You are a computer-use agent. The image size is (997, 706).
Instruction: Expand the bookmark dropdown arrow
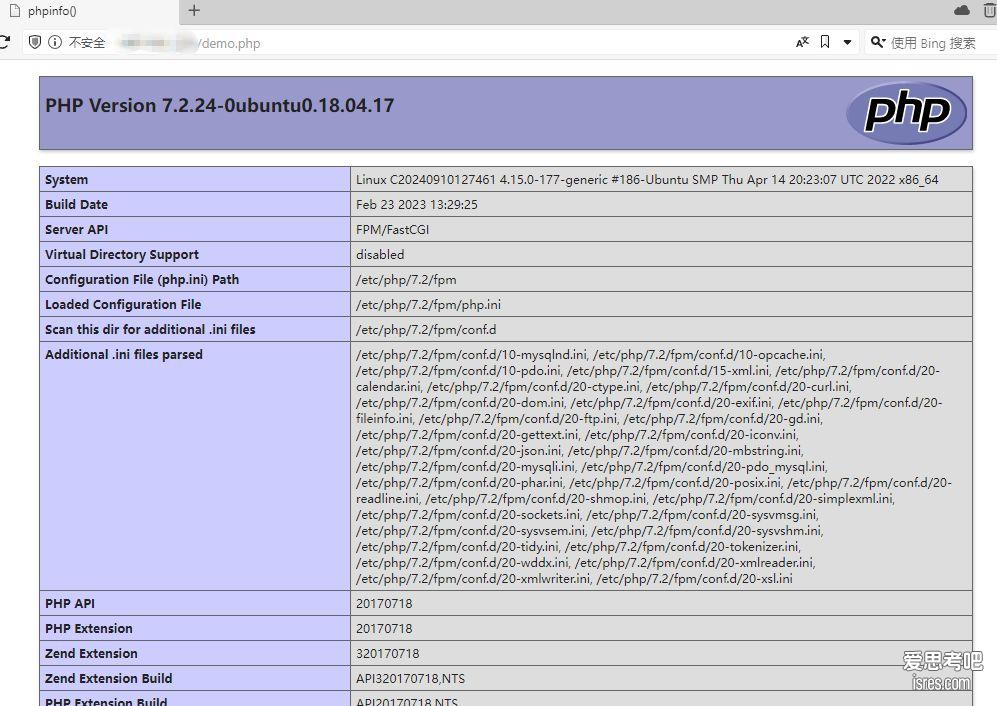click(847, 43)
